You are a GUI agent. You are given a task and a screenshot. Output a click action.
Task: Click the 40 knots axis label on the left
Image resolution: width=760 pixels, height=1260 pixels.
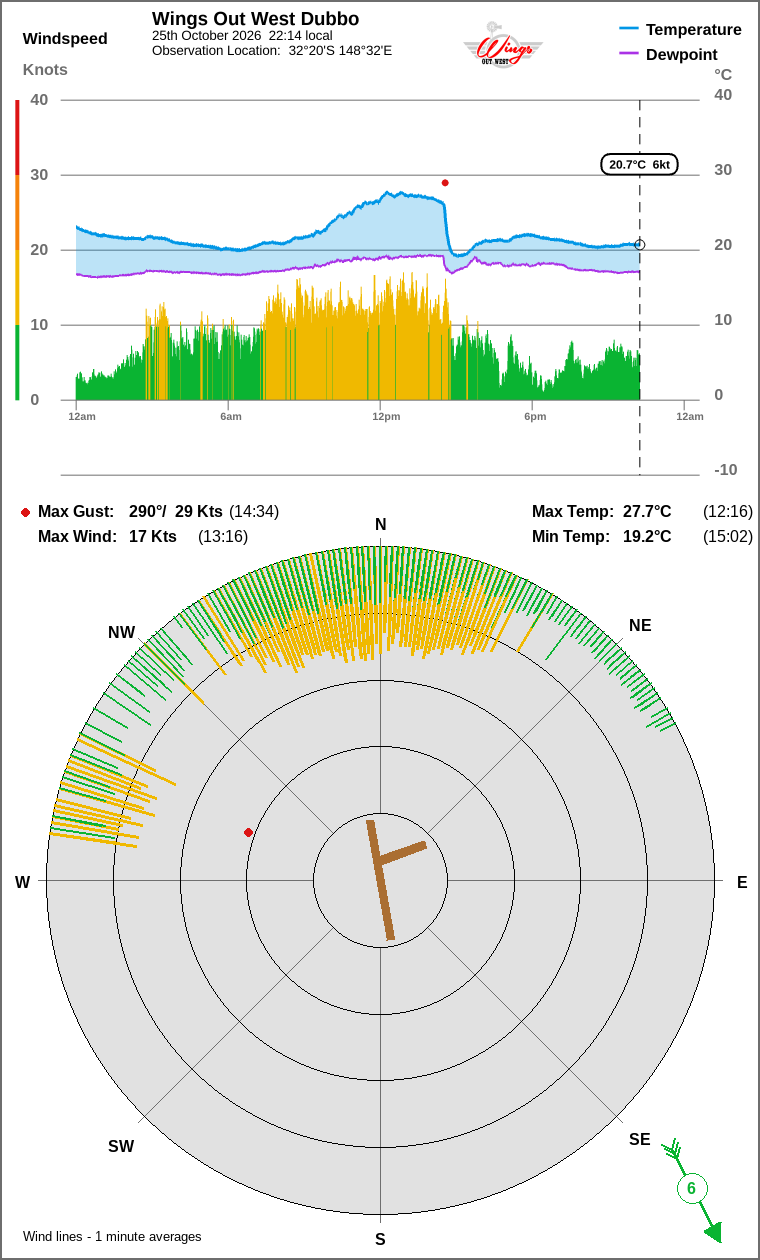click(39, 99)
